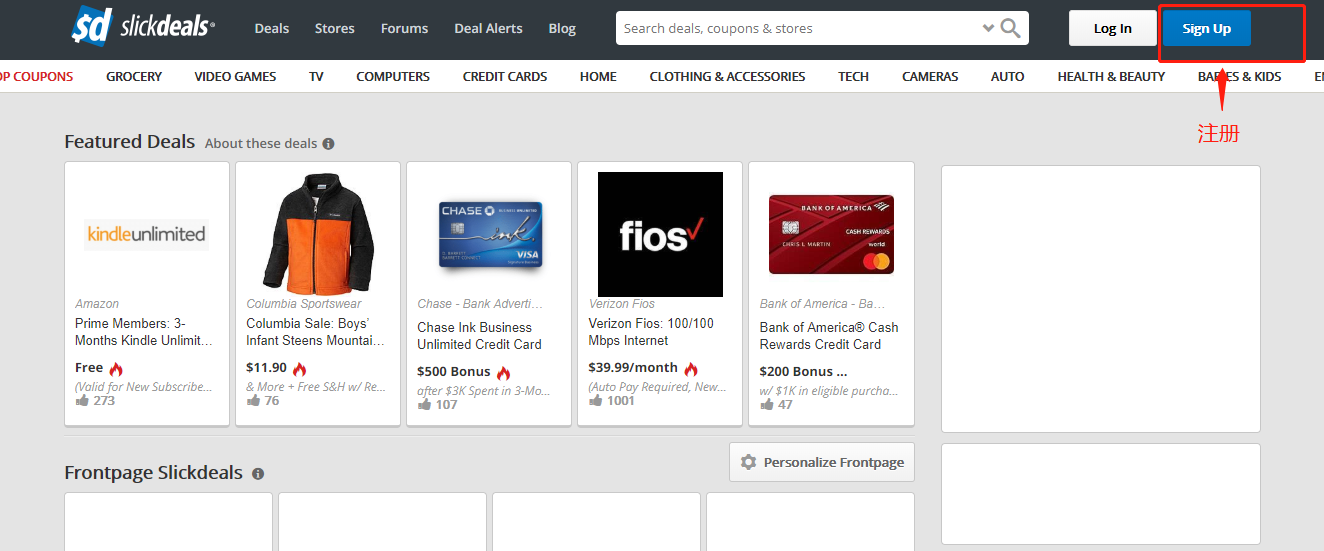The image size is (1324, 551).
Task: Open the Blog link in header
Action: (x=562, y=28)
